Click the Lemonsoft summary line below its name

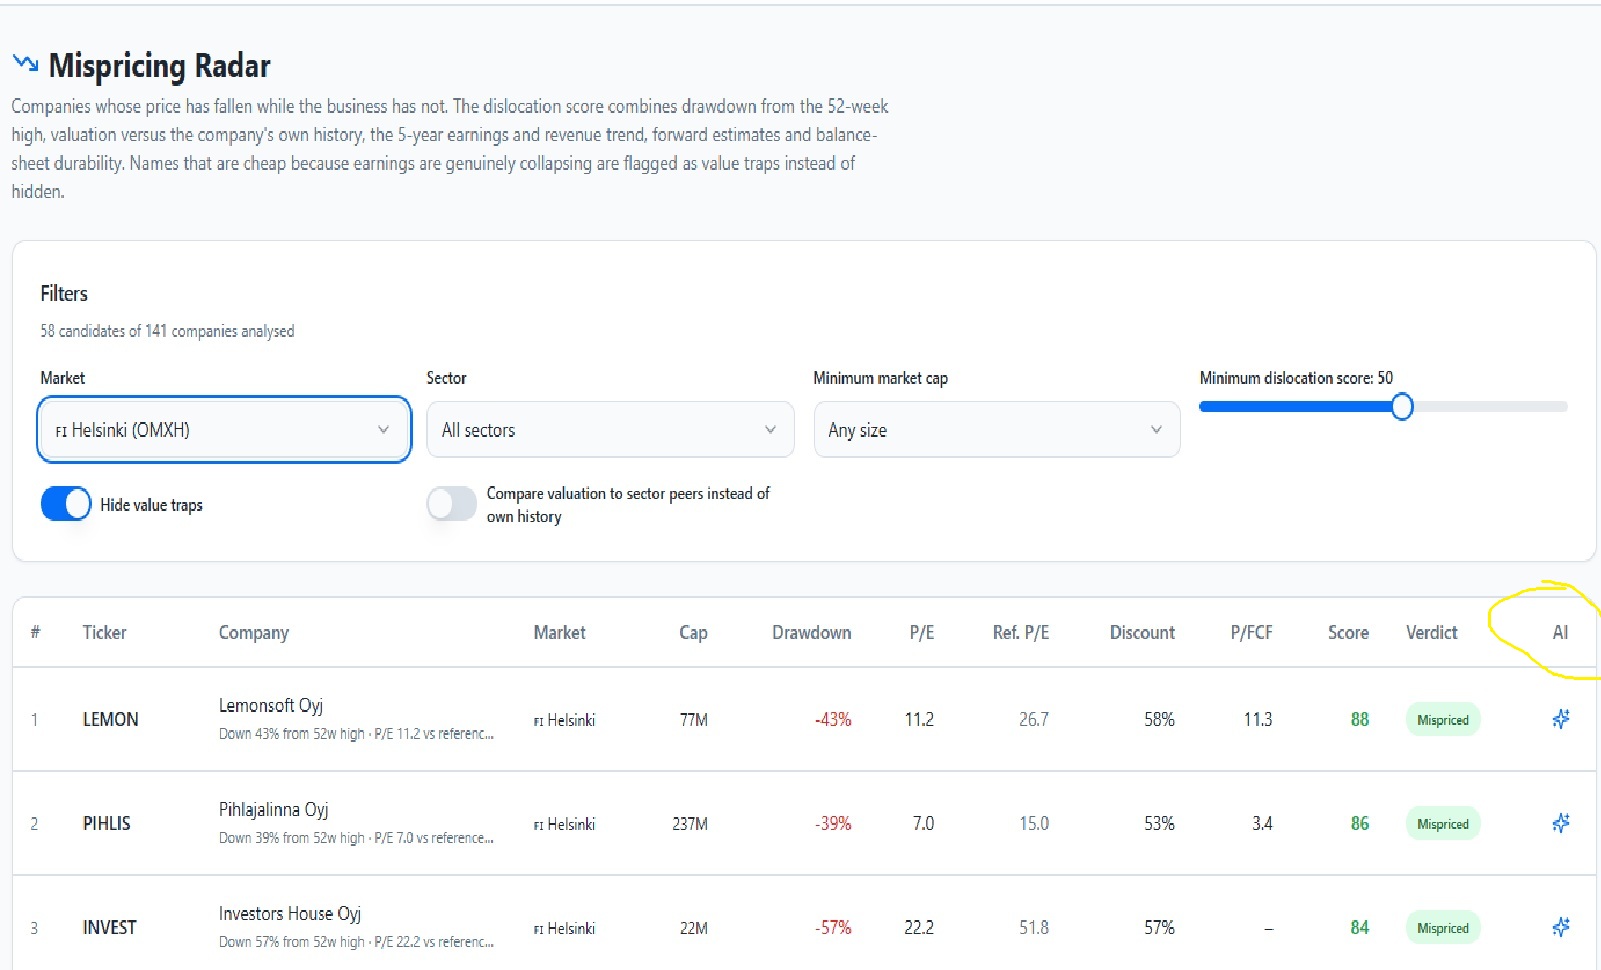pos(356,734)
